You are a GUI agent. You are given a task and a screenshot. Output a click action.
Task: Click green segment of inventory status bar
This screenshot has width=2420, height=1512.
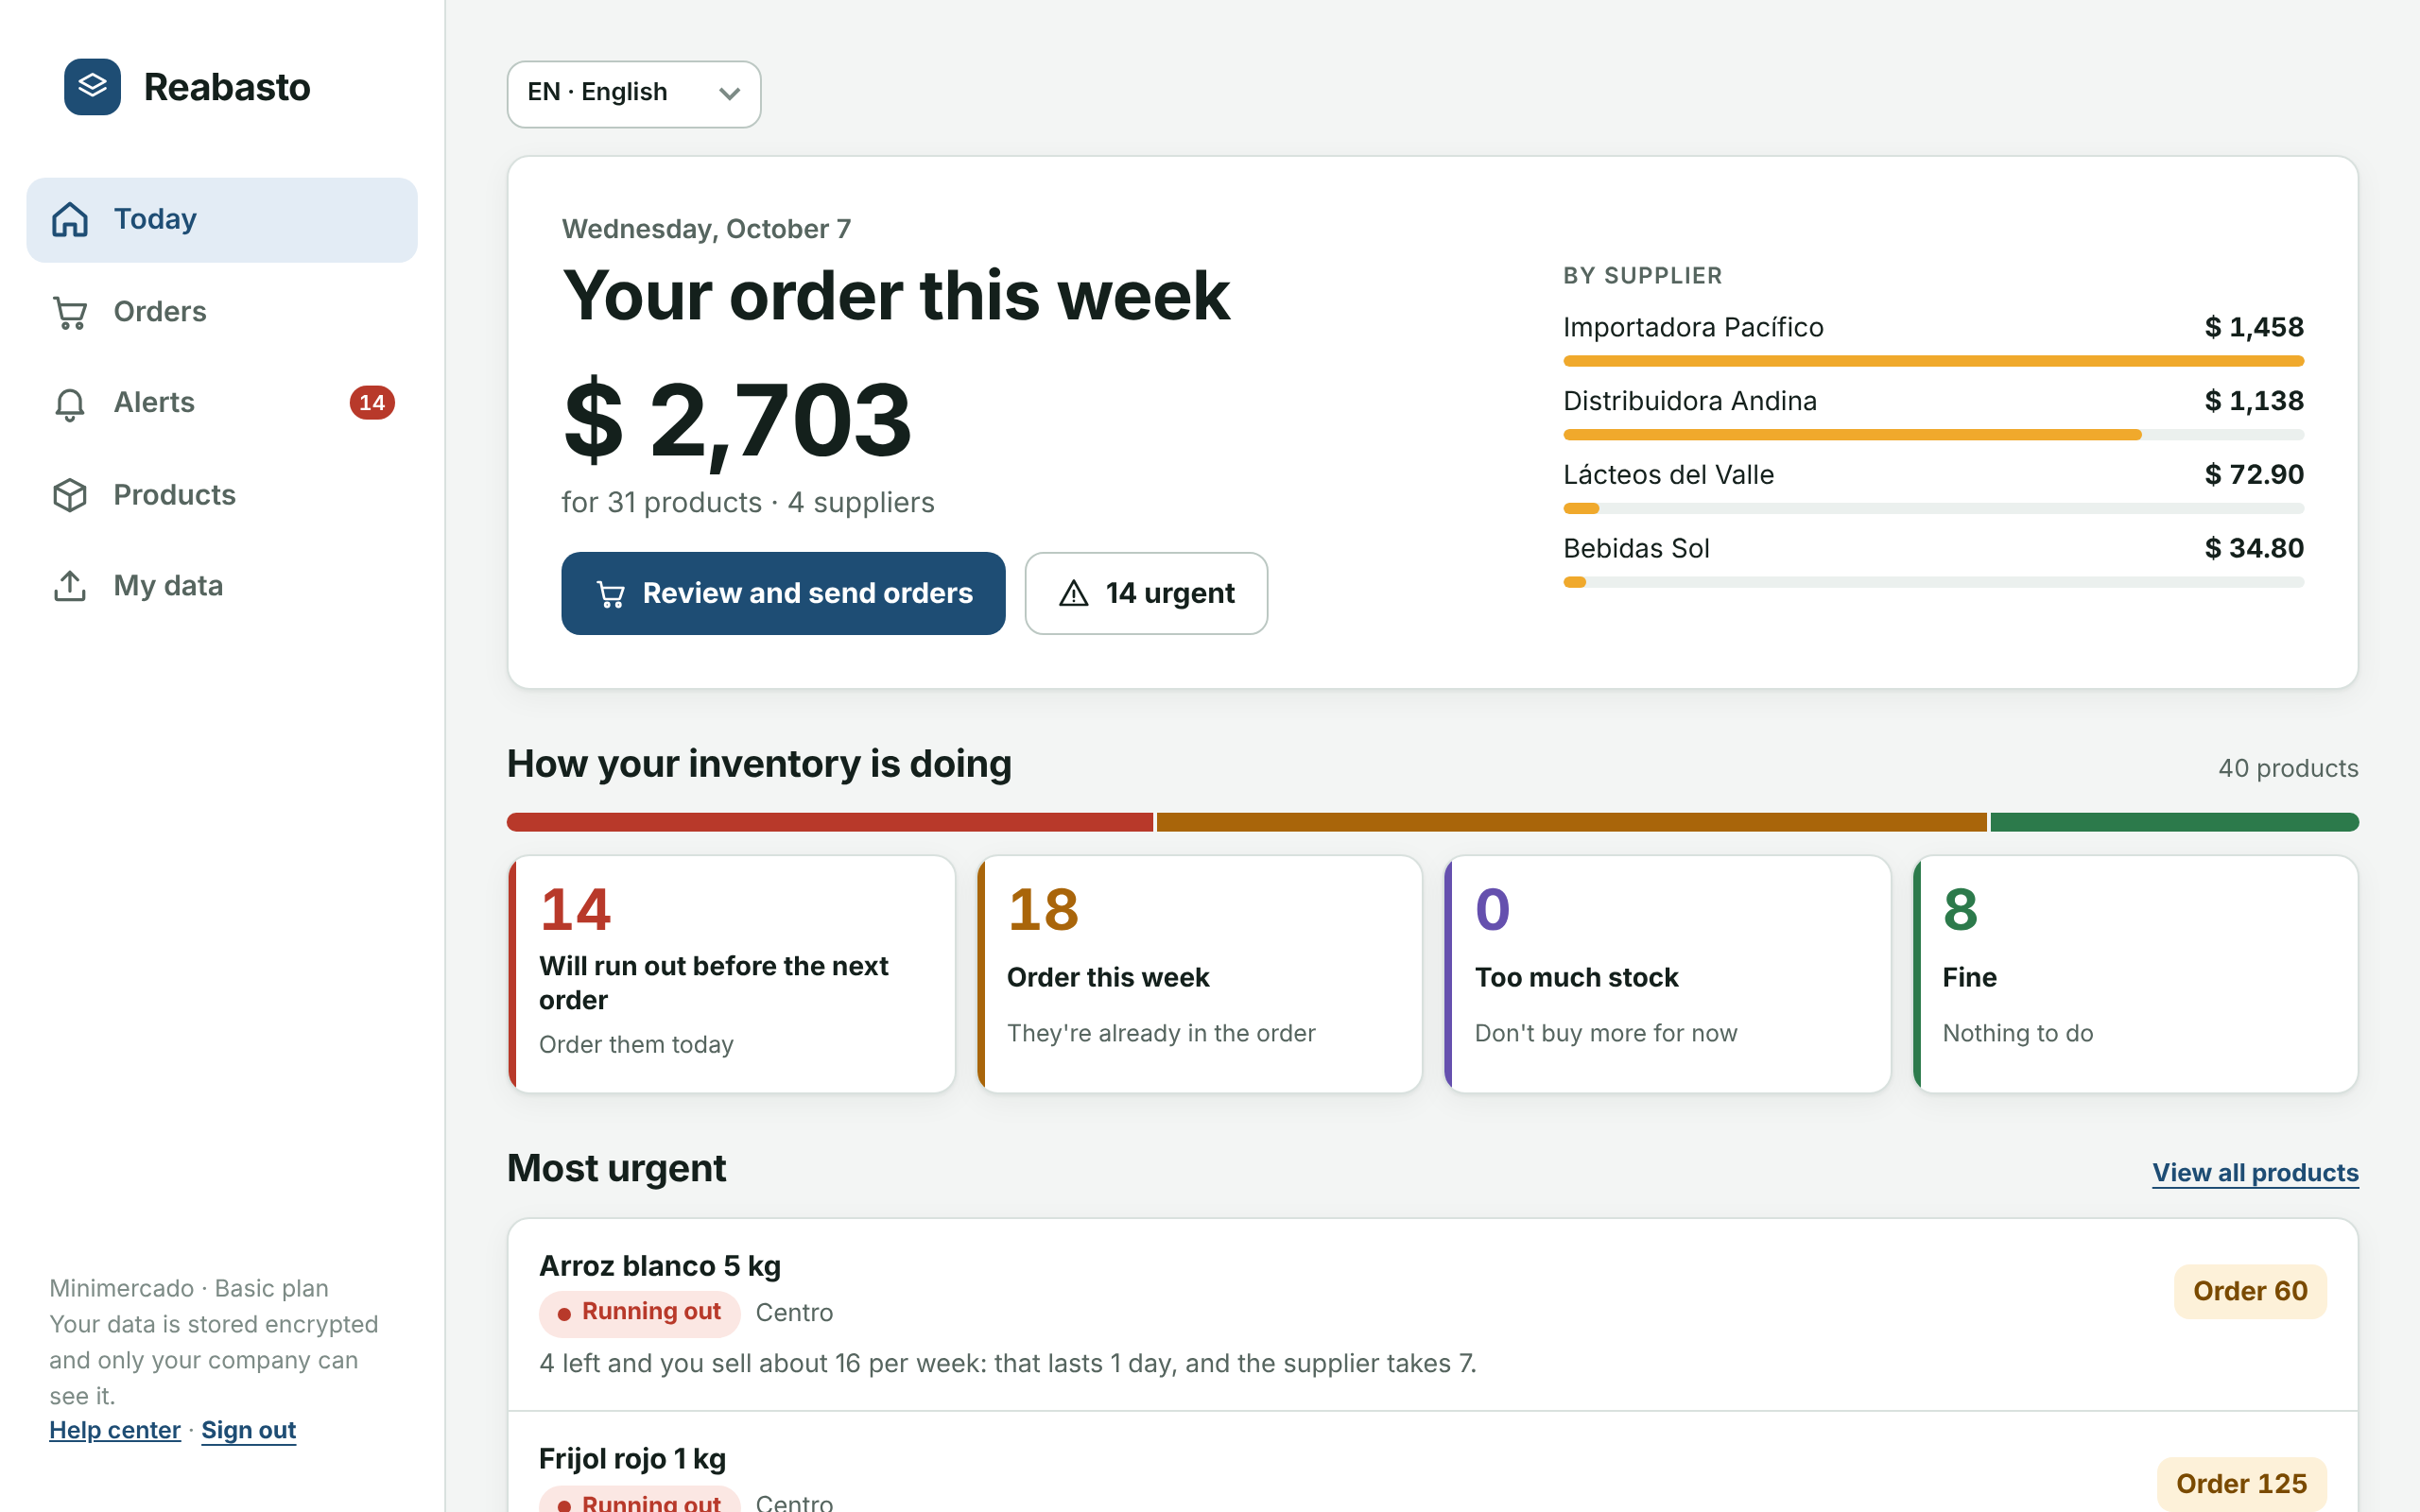pyautogui.click(x=2174, y=822)
